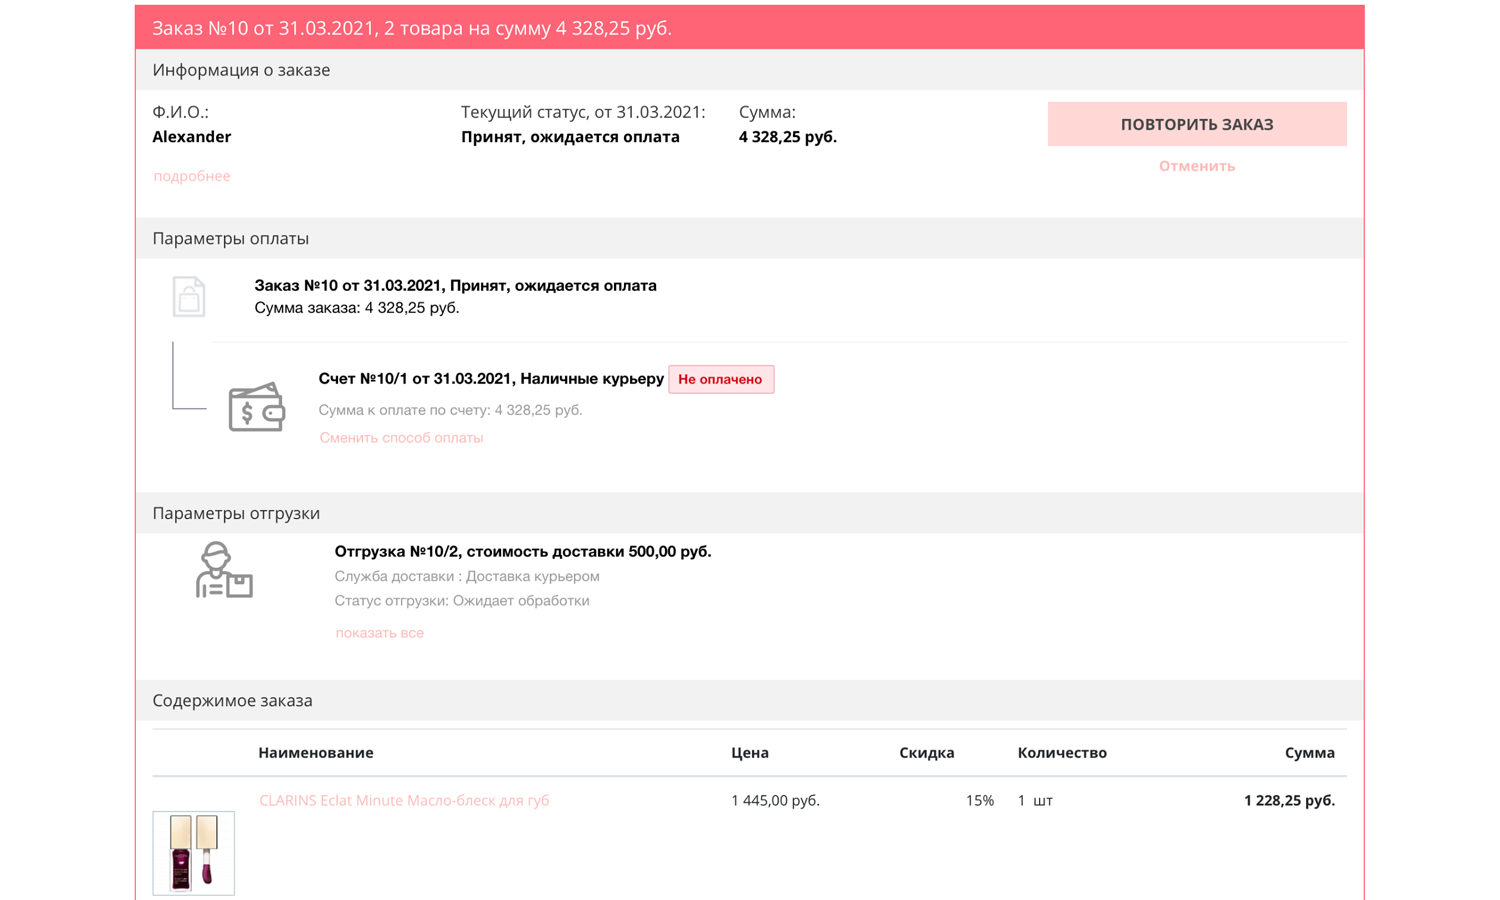Expand shipment details with показать все

tap(379, 633)
